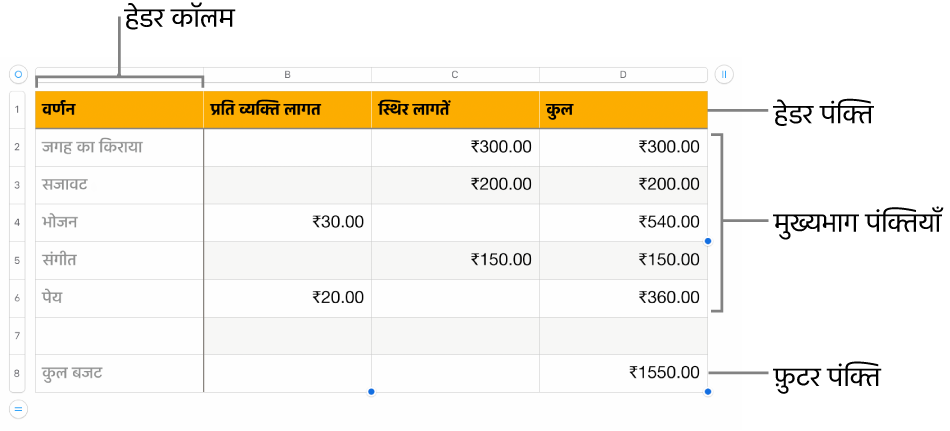950x431 pixels.
Task: Click the ₹30.00 cell for भोजन
Action: [x=287, y=222]
